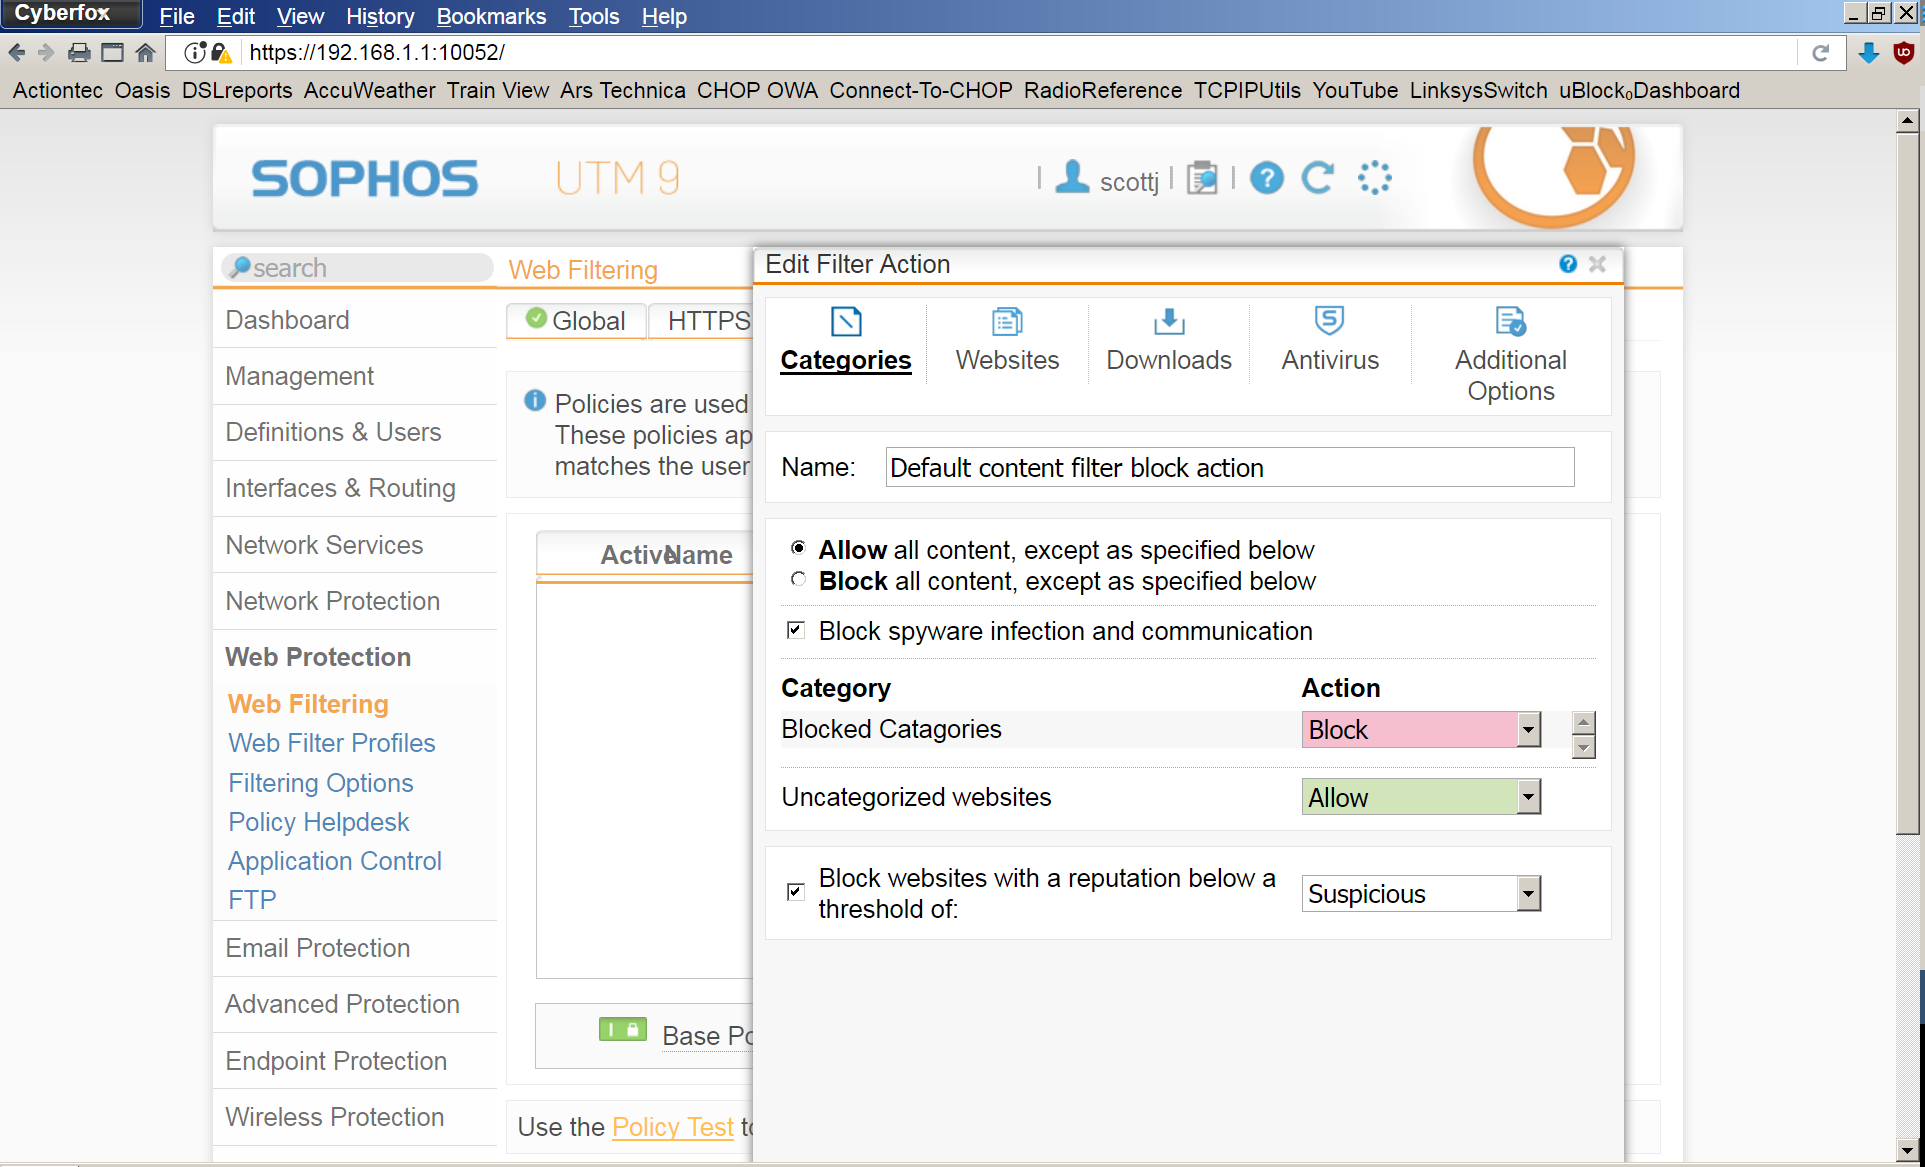
Task: Open the Categories tab icon
Action: [x=845, y=322]
